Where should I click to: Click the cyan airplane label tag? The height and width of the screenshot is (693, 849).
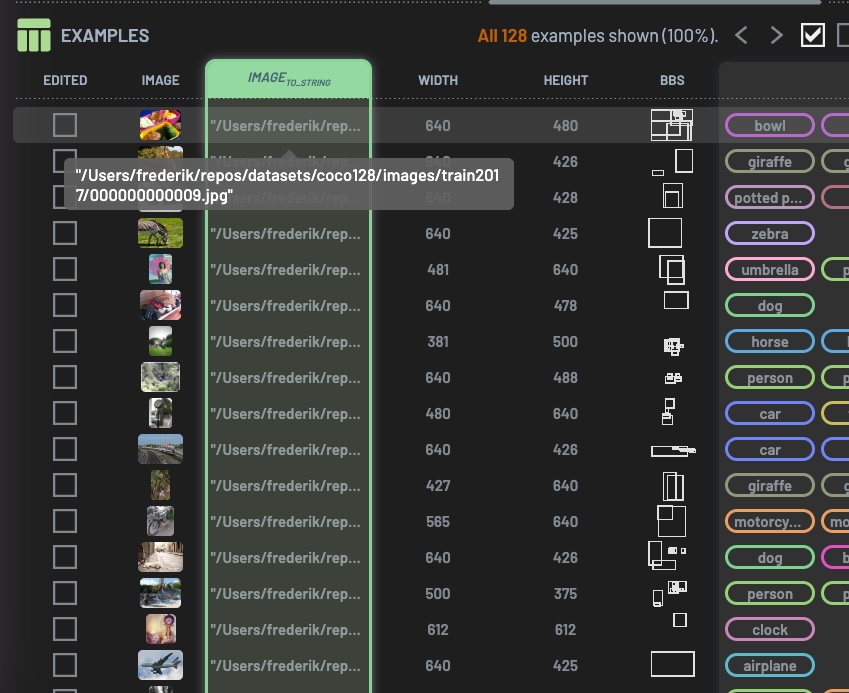click(x=769, y=666)
